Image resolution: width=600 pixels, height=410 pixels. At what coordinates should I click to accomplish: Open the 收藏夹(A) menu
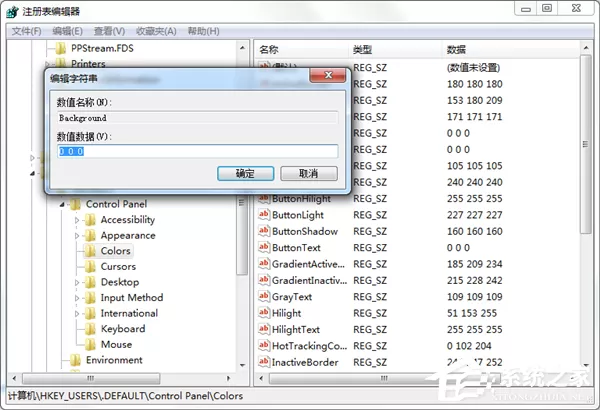click(x=156, y=31)
